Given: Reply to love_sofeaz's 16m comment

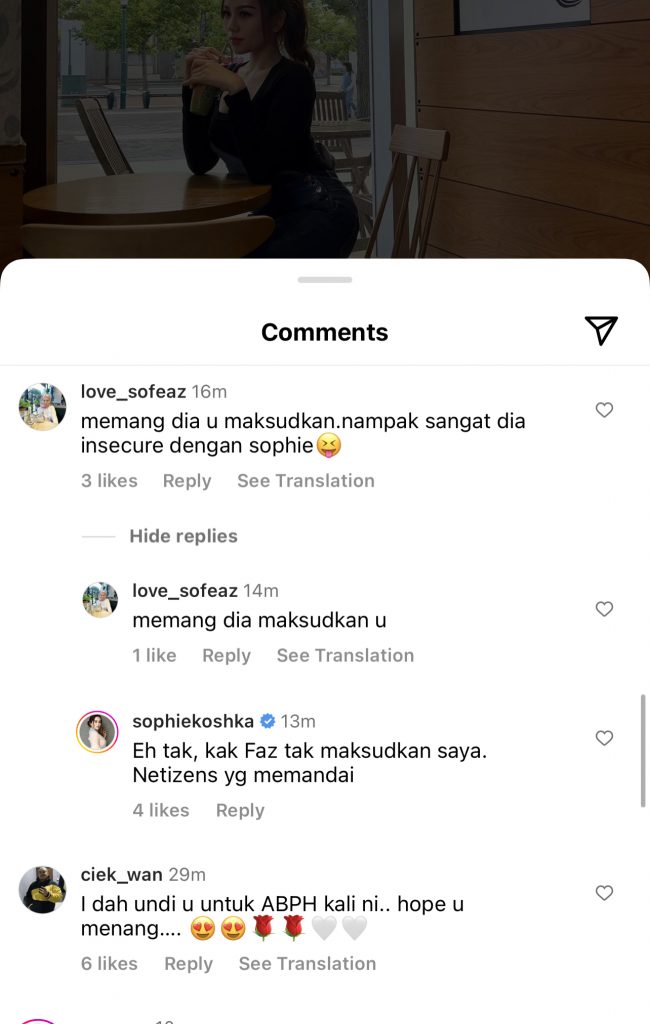Looking at the screenshot, I should [187, 481].
